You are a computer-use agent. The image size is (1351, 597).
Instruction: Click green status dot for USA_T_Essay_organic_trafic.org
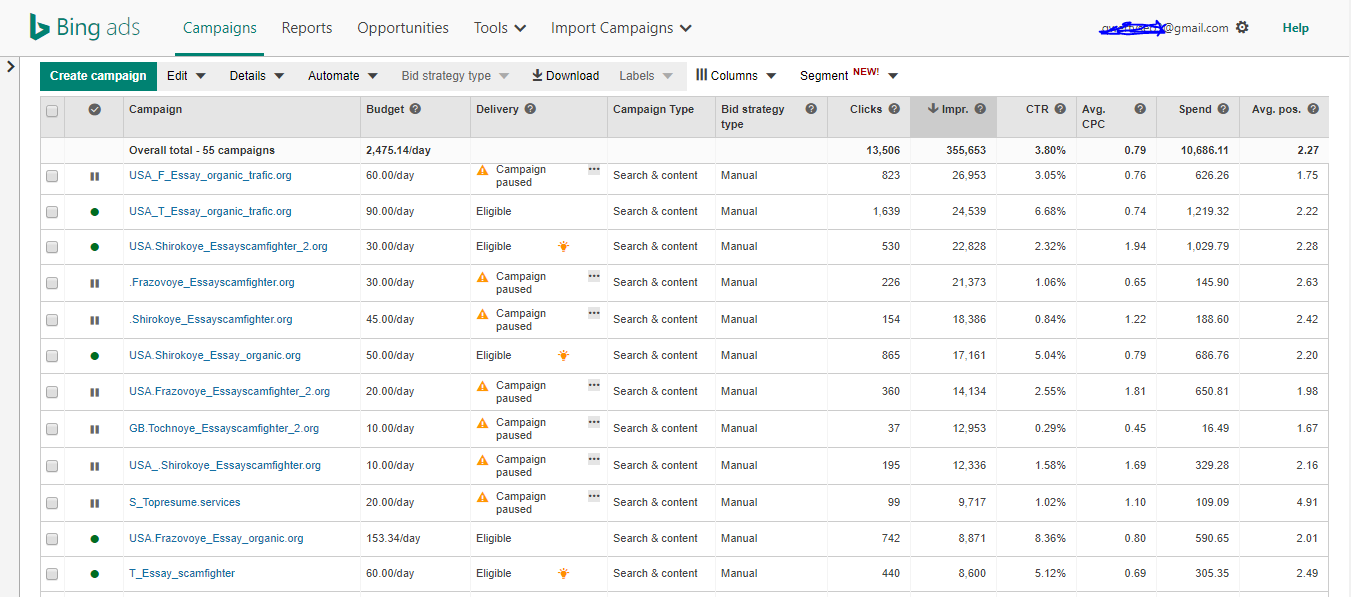coord(95,212)
